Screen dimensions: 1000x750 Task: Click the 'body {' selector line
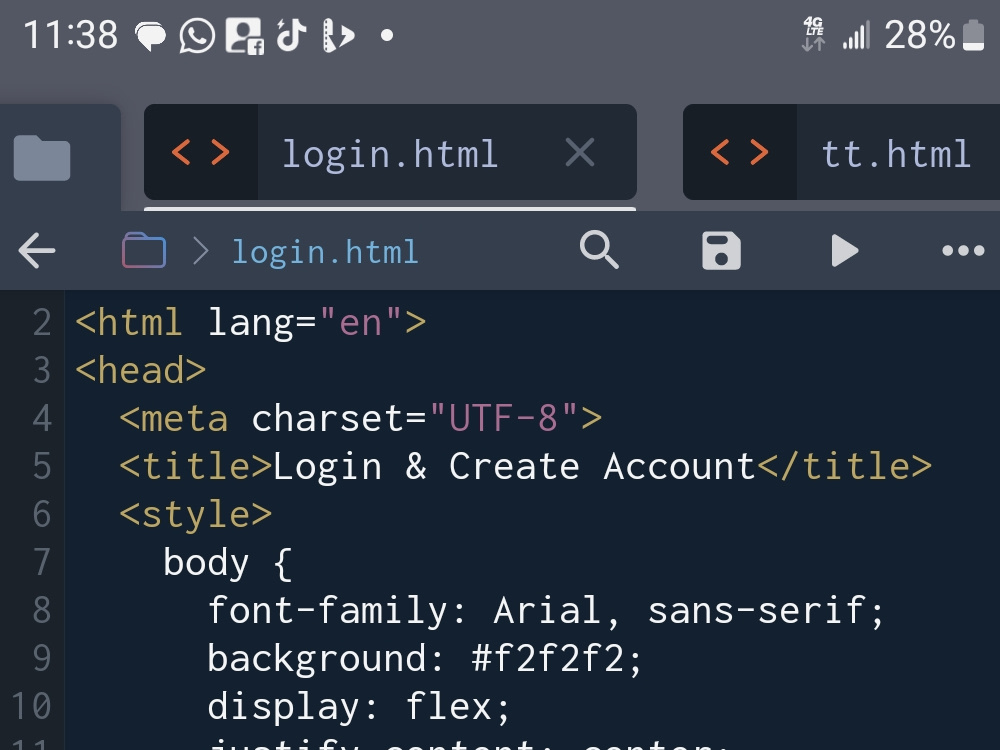point(228,563)
